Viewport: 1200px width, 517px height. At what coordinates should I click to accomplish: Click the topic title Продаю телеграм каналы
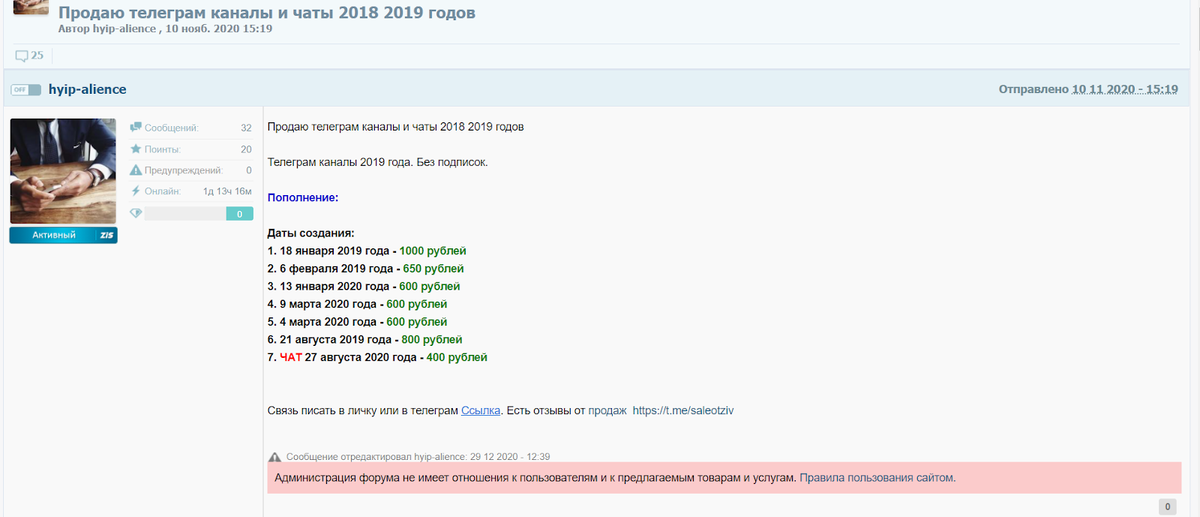pos(266,13)
